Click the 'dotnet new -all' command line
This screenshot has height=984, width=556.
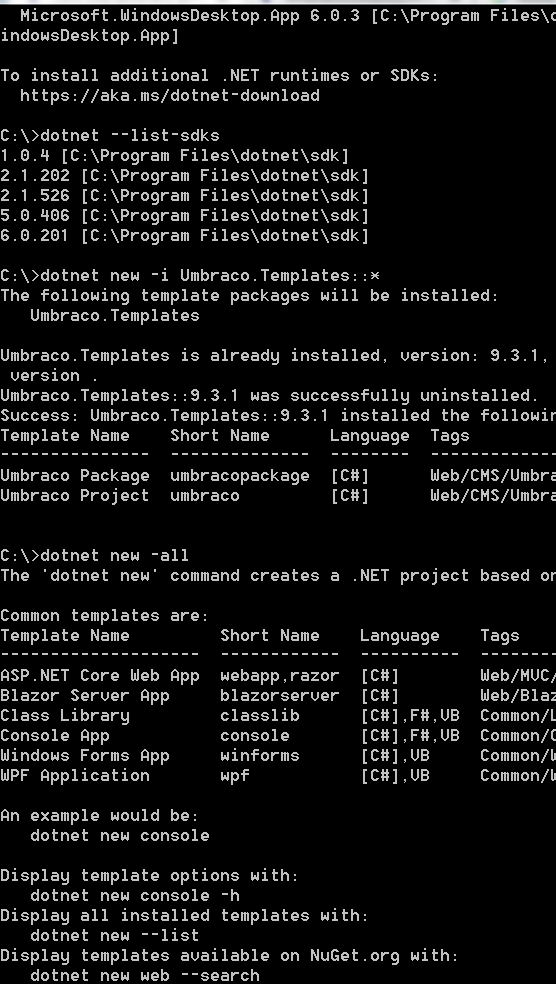114,556
